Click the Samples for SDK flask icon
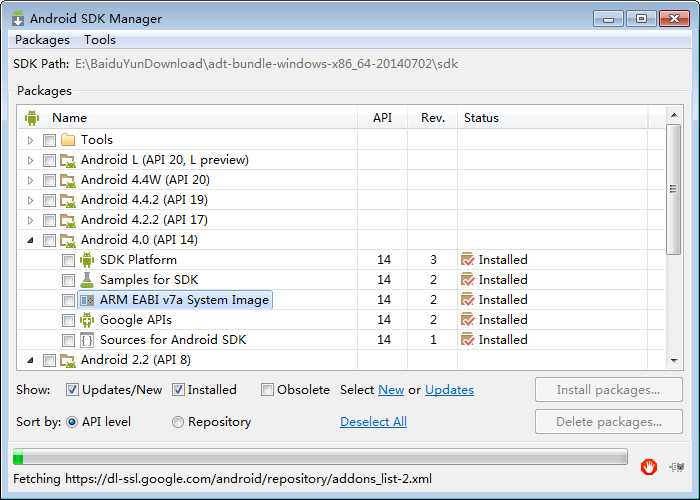This screenshot has width=700, height=500. point(87,280)
